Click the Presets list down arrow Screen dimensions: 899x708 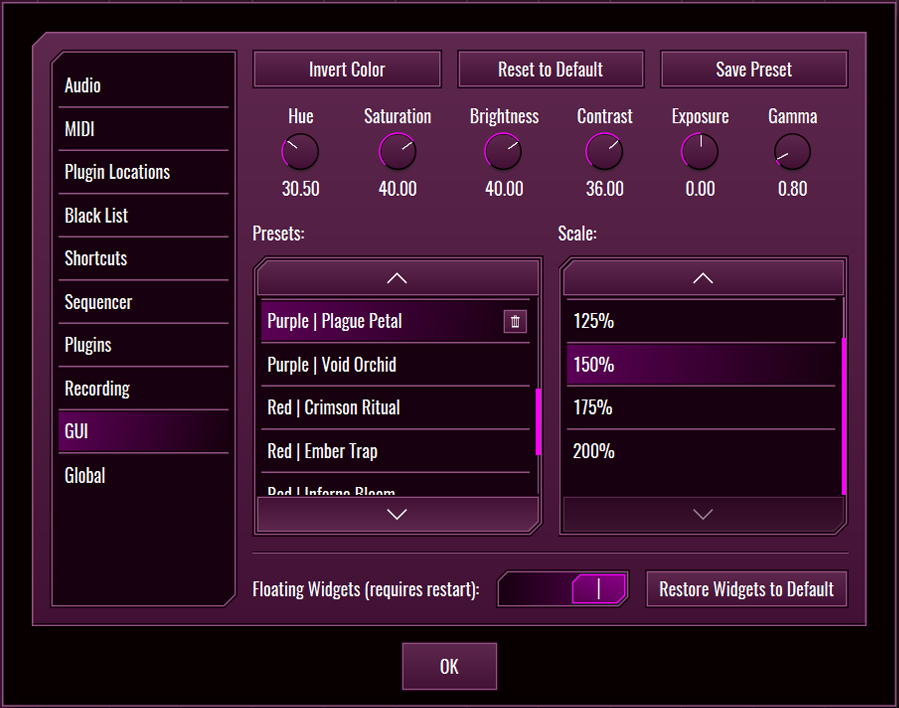tap(397, 514)
